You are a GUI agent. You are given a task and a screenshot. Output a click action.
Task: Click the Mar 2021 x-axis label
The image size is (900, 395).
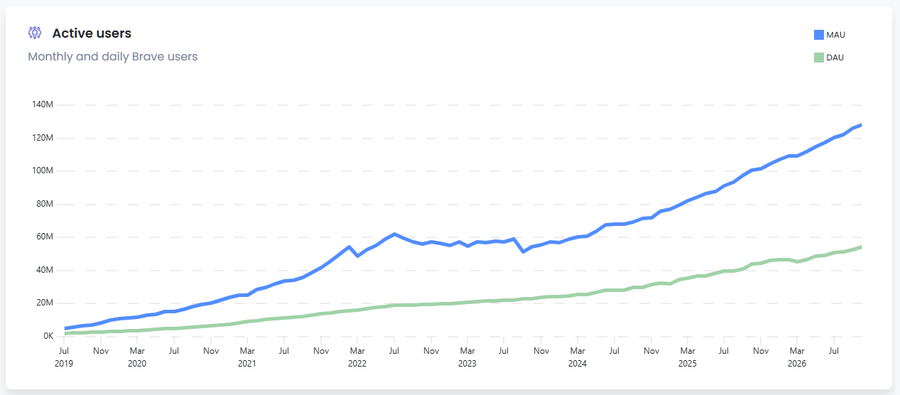tap(247, 357)
